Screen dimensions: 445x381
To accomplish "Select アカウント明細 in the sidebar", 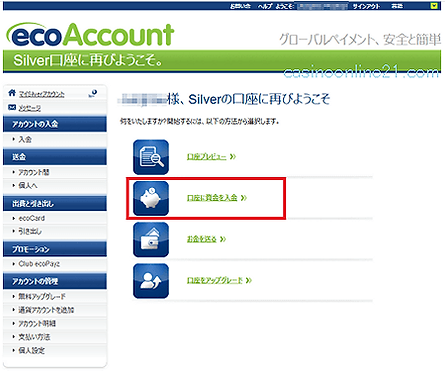I will [37, 323].
